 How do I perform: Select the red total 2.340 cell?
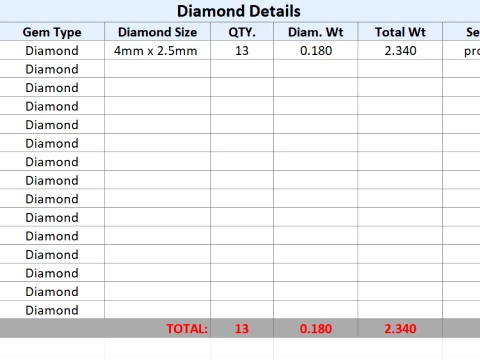[400, 329]
